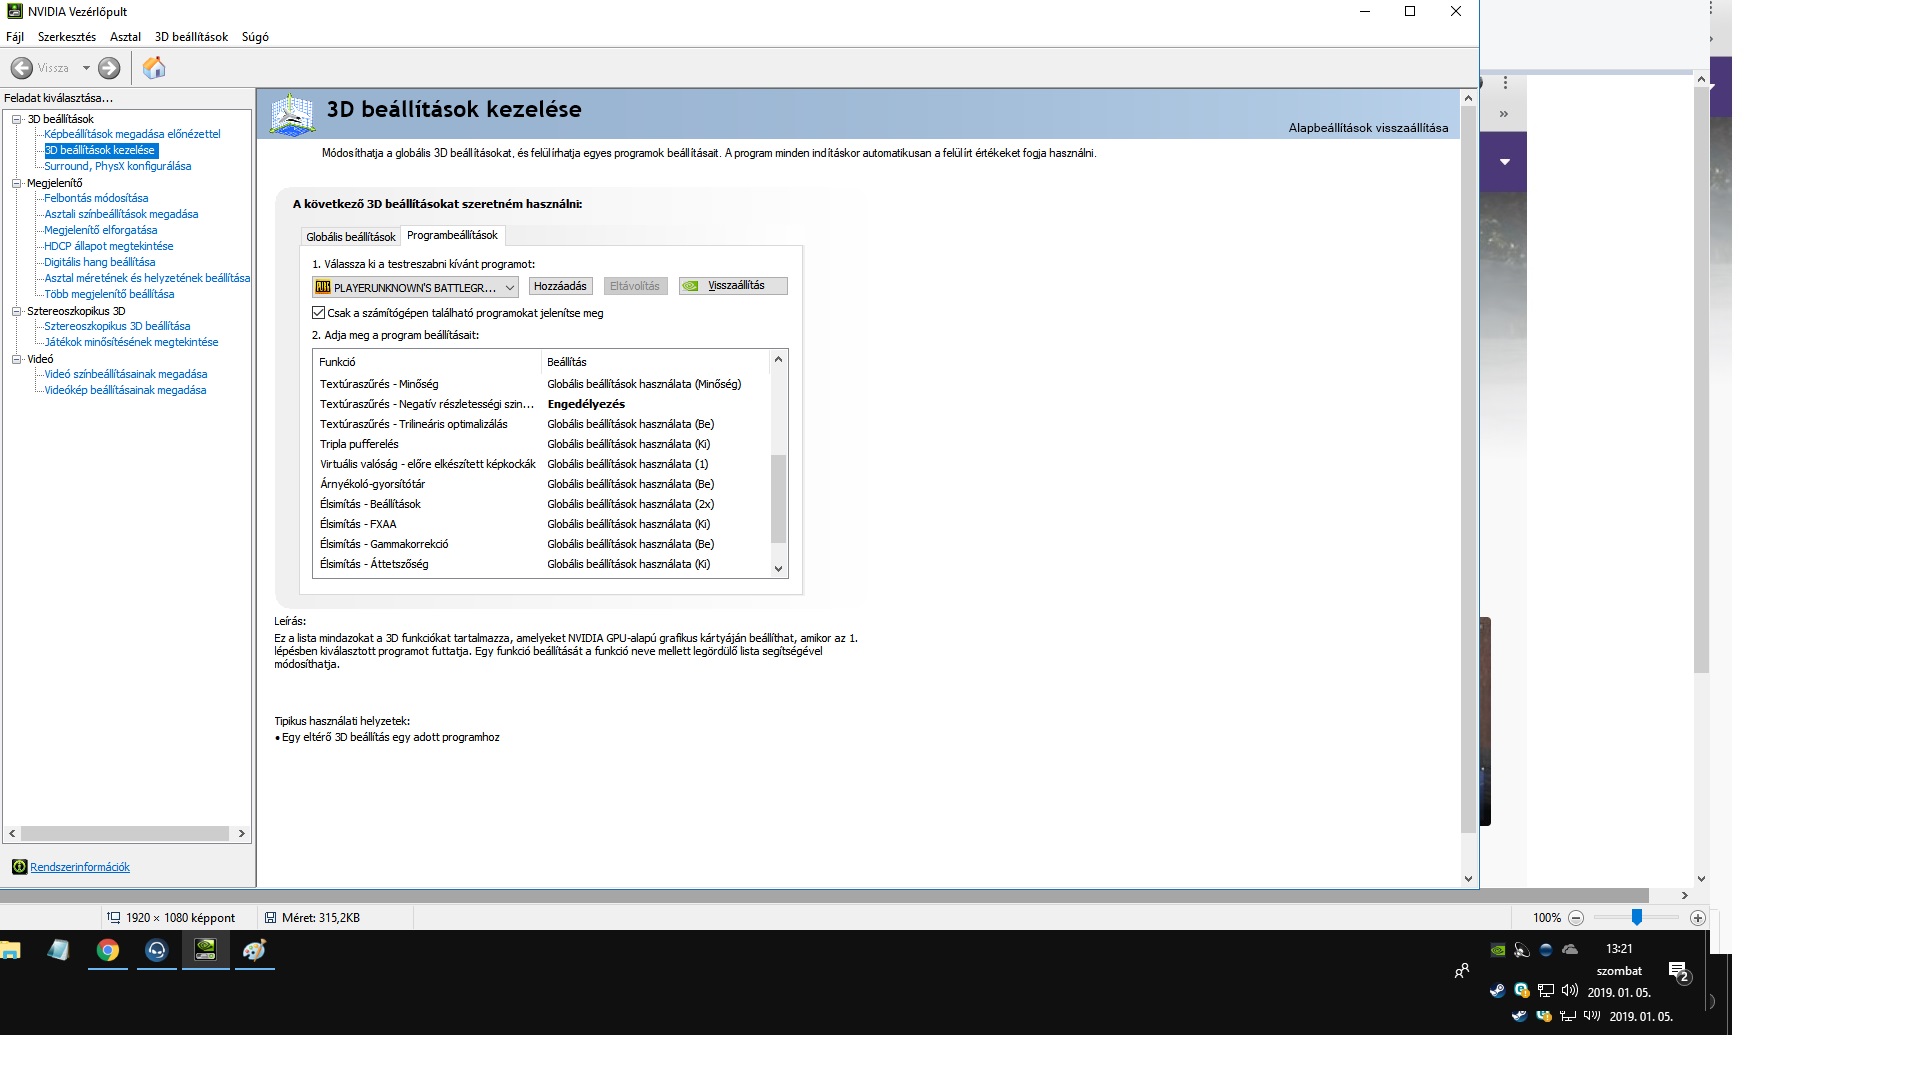Click the Hozzáadás button
The width and height of the screenshot is (1920, 1080).
click(x=560, y=286)
